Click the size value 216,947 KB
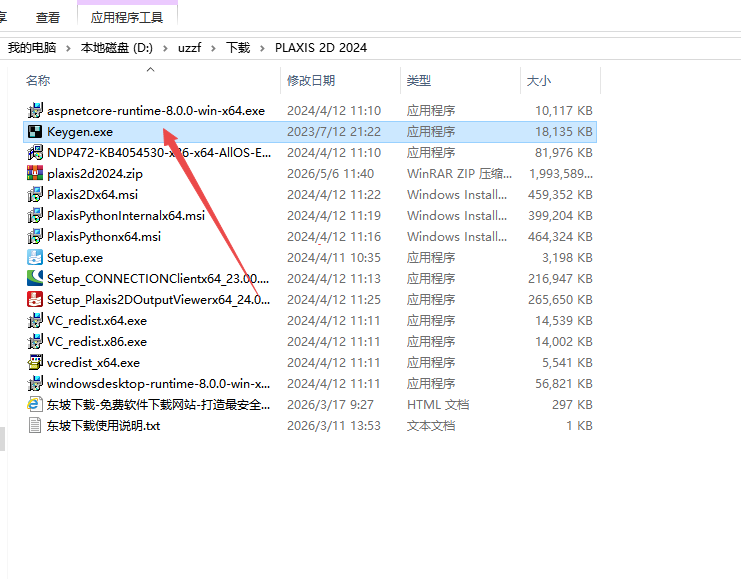 click(x=560, y=279)
